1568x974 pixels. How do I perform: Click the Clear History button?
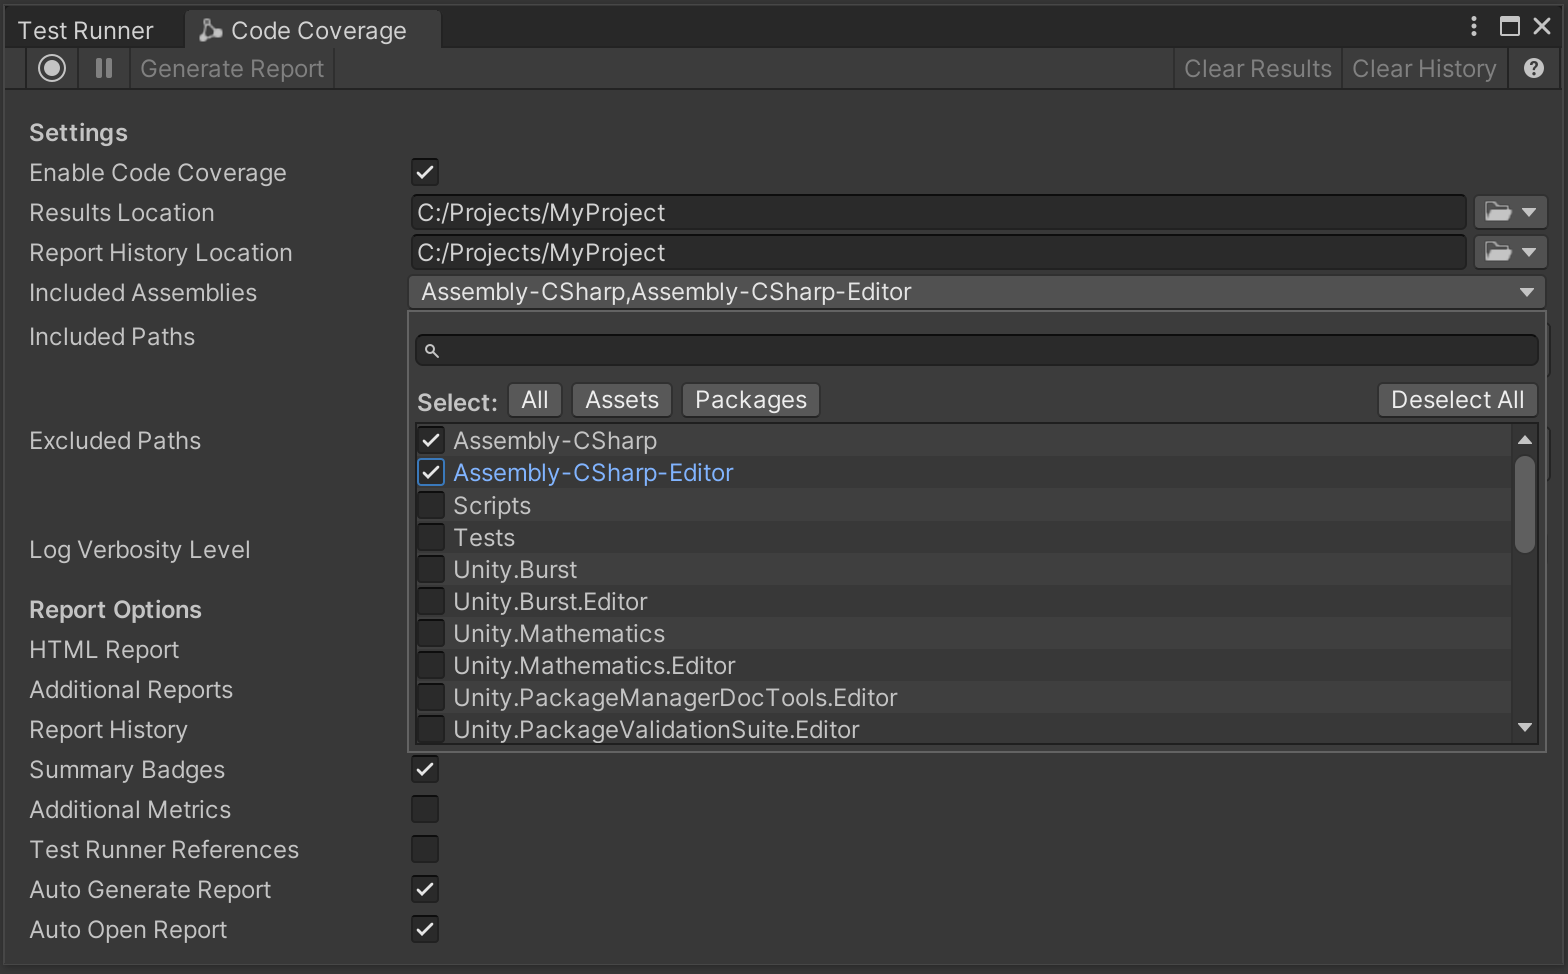(1423, 69)
